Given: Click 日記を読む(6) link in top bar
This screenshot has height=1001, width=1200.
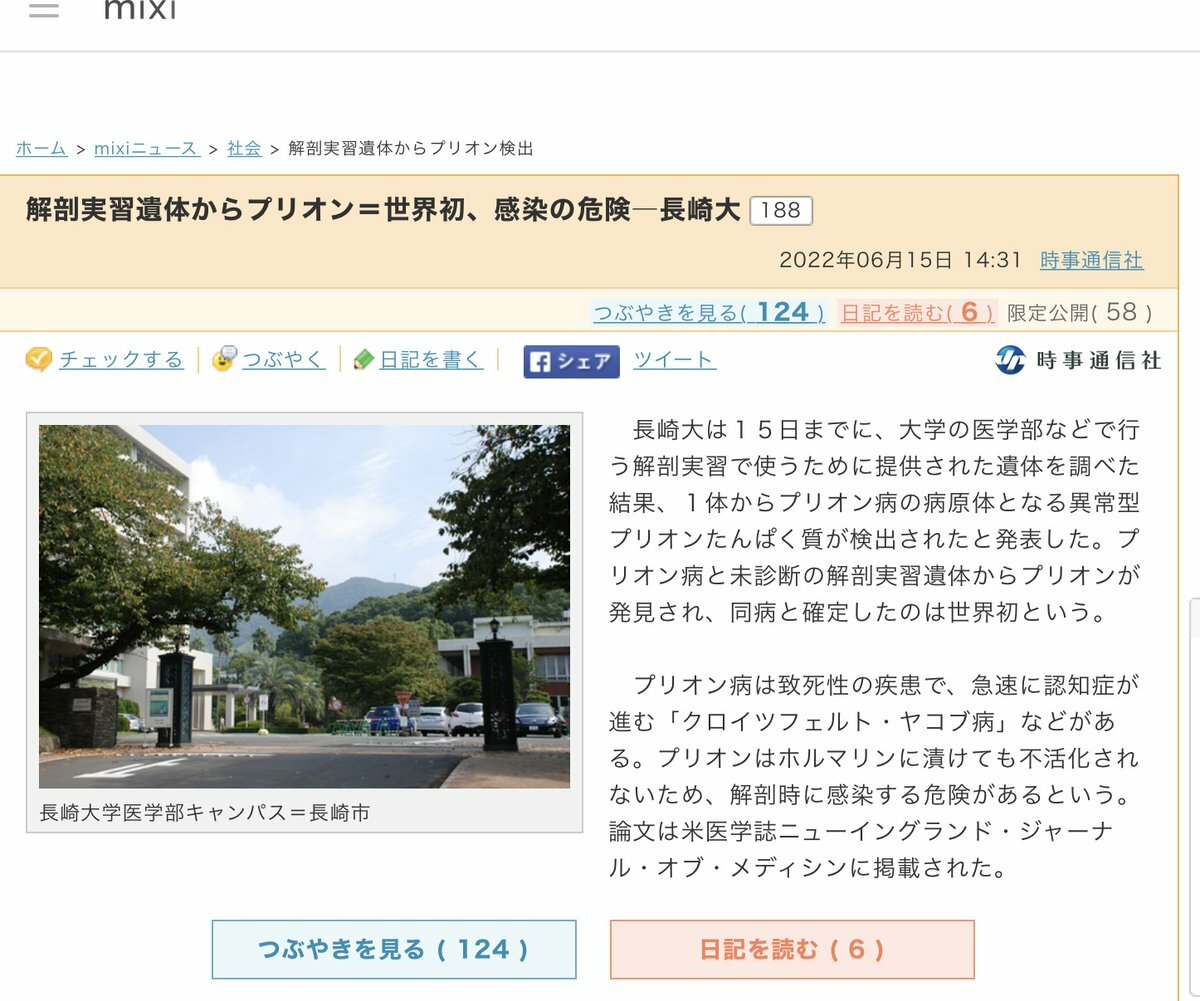Looking at the screenshot, I should tap(917, 313).
